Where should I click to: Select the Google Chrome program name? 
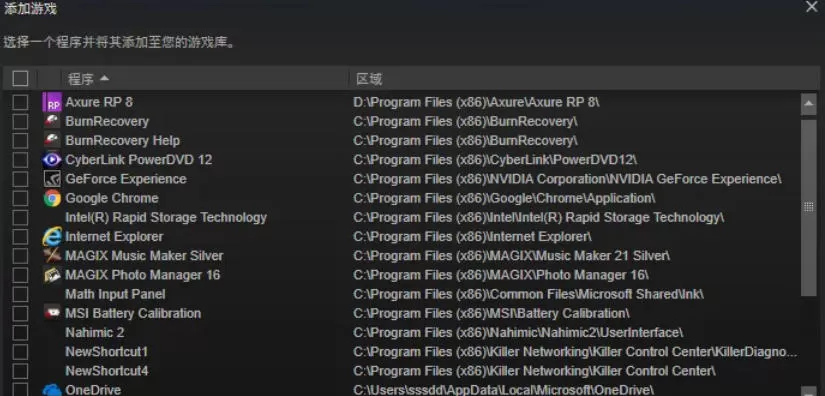pos(112,198)
